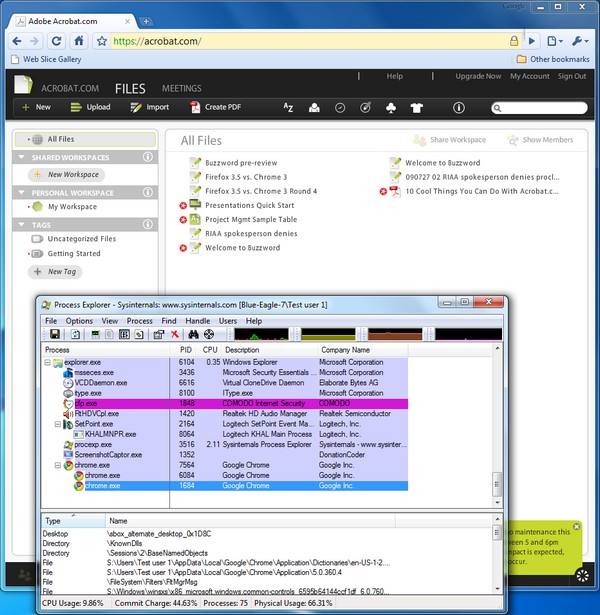Open the Handle menu in Process Explorer
This screenshot has width=600, height=615.
(198, 321)
